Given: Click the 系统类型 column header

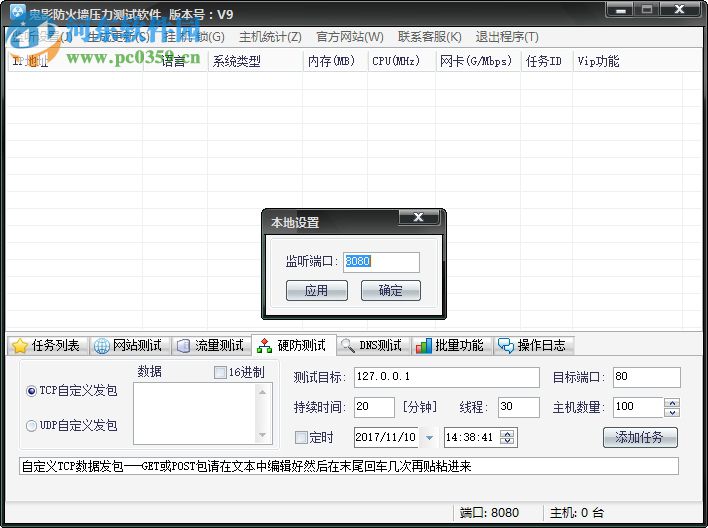Looking at the screenshot, I should [x=255, y=61].
